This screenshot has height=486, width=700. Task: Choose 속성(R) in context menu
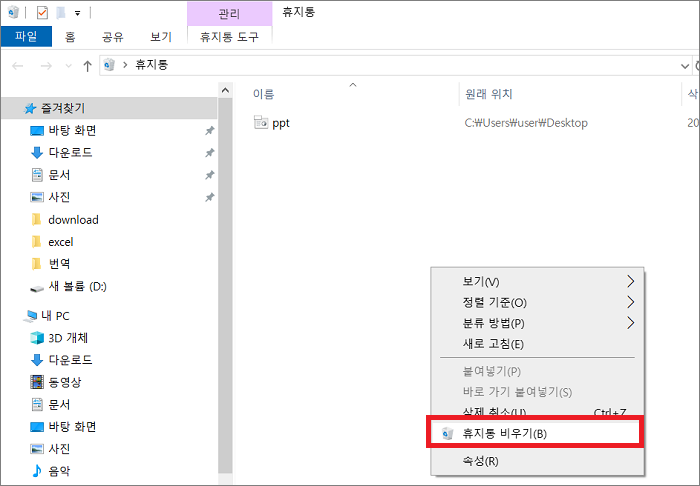pos(537,461)
